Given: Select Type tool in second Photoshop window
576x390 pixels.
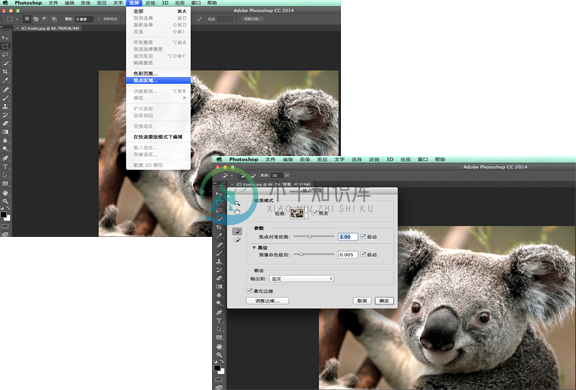Looking at the screenshot, I should [x=219, y=321].
